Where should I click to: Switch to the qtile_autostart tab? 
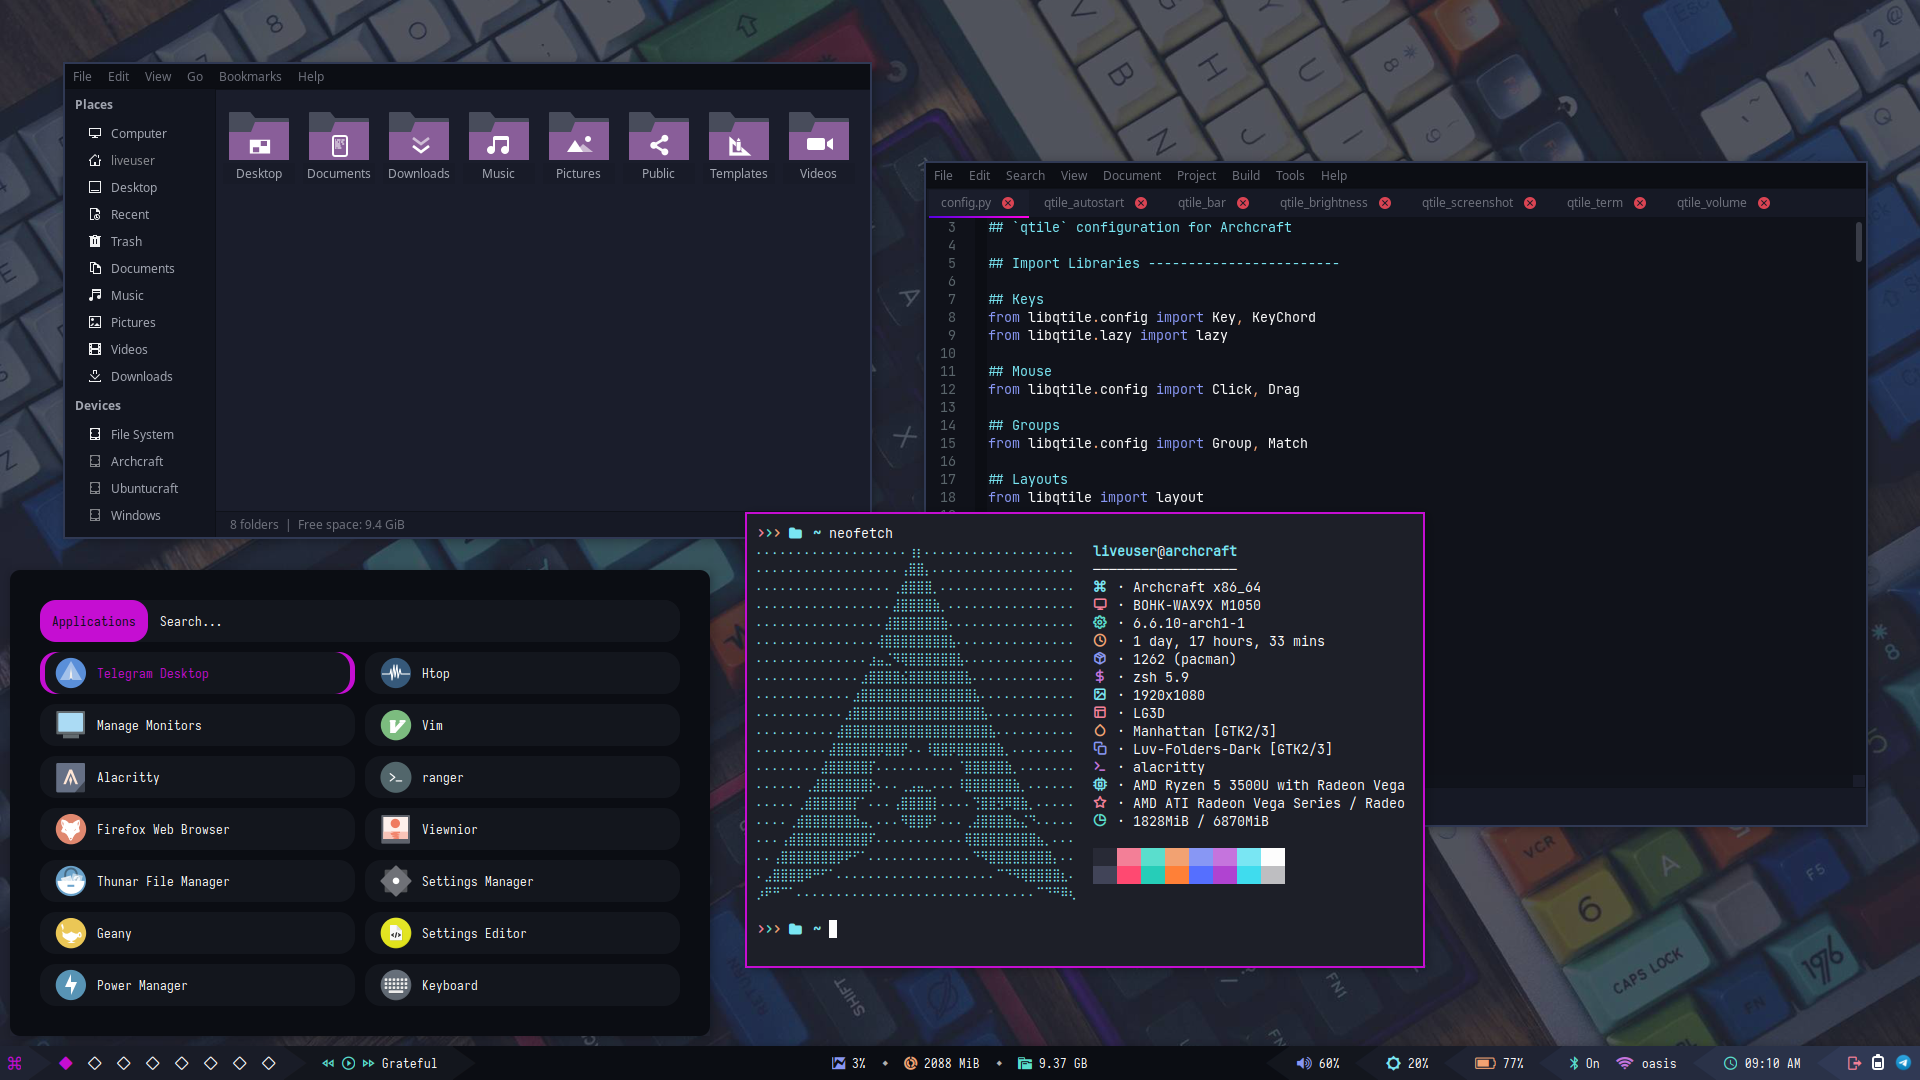click(1083, 203)
